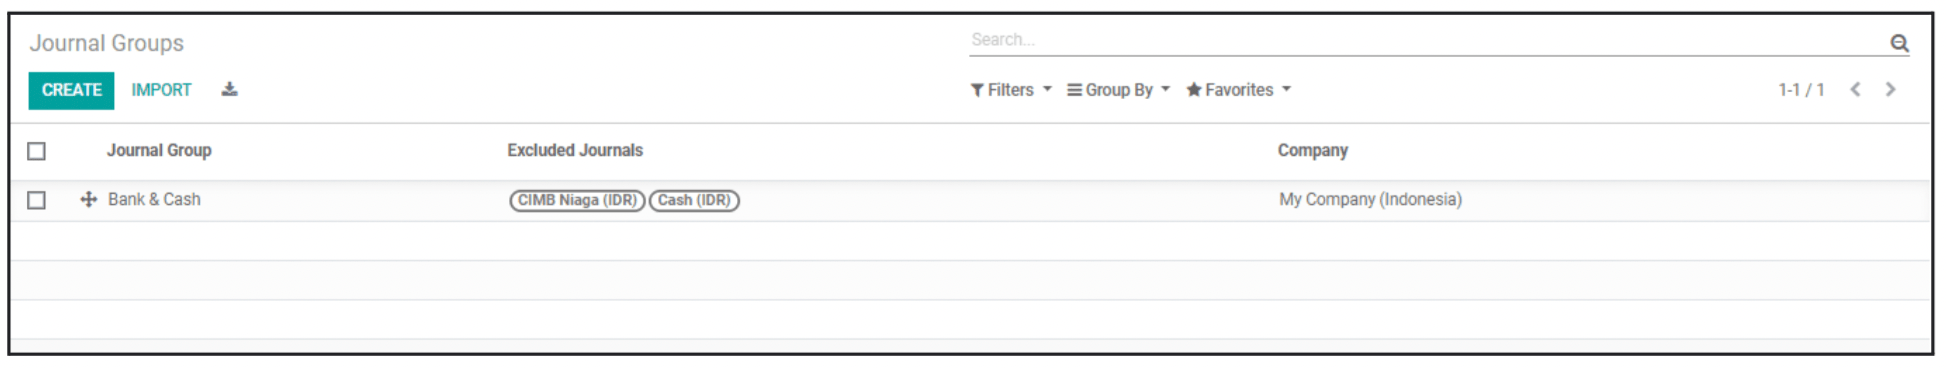
Task: Check the Bank & Cash row checkbox
Action: coord(37,200)
